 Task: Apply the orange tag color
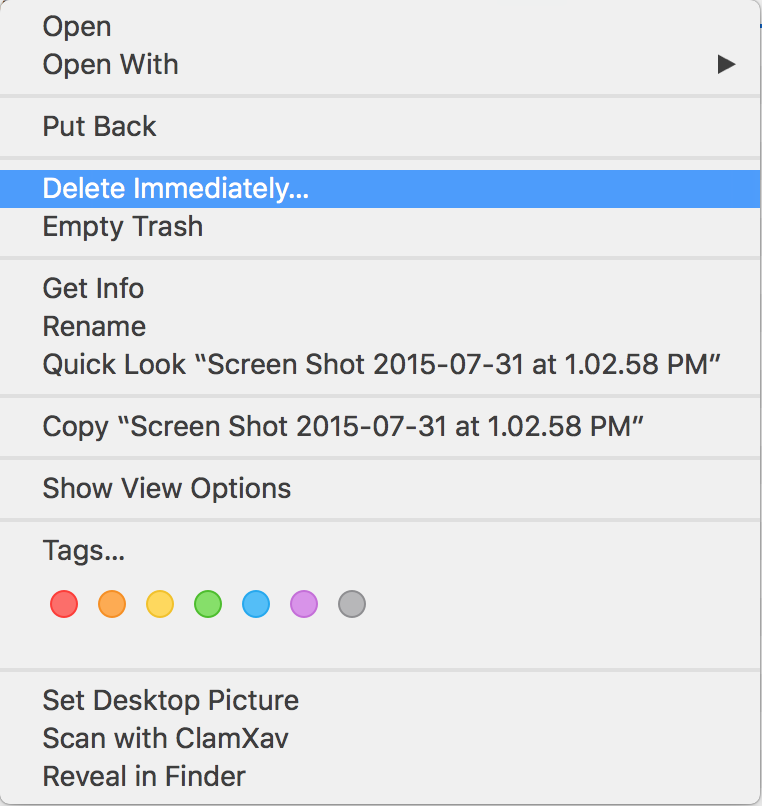[112, 604]
